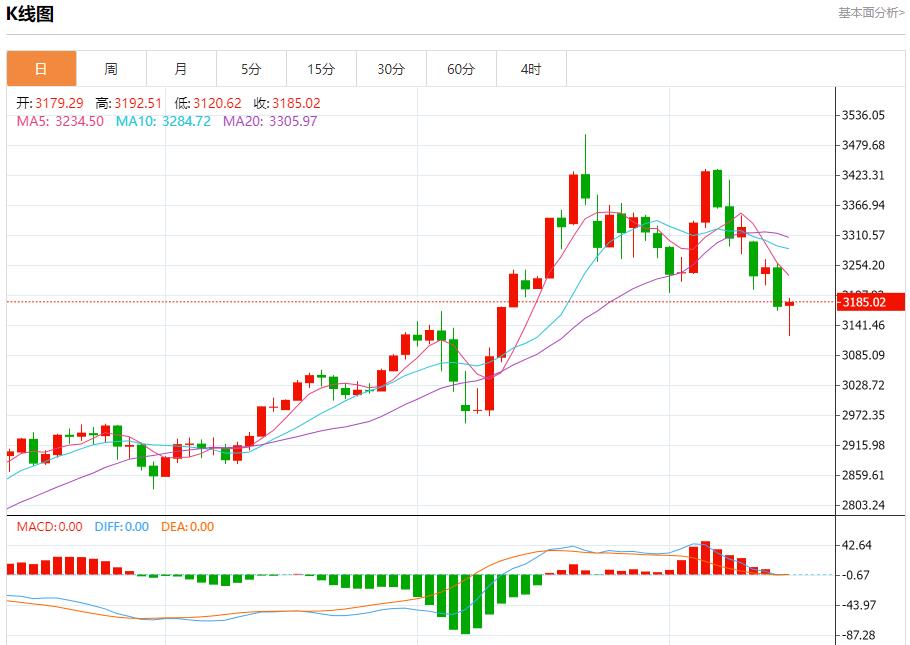The image size is (910, 645).
Task: Select the DEA value label
Action: coord(187,527)
